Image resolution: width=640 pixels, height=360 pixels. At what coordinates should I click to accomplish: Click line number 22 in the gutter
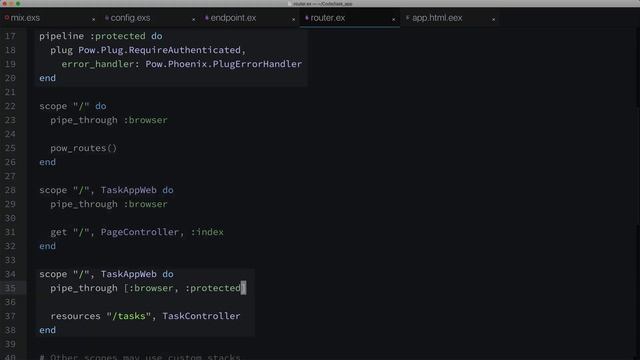[10, 106]
